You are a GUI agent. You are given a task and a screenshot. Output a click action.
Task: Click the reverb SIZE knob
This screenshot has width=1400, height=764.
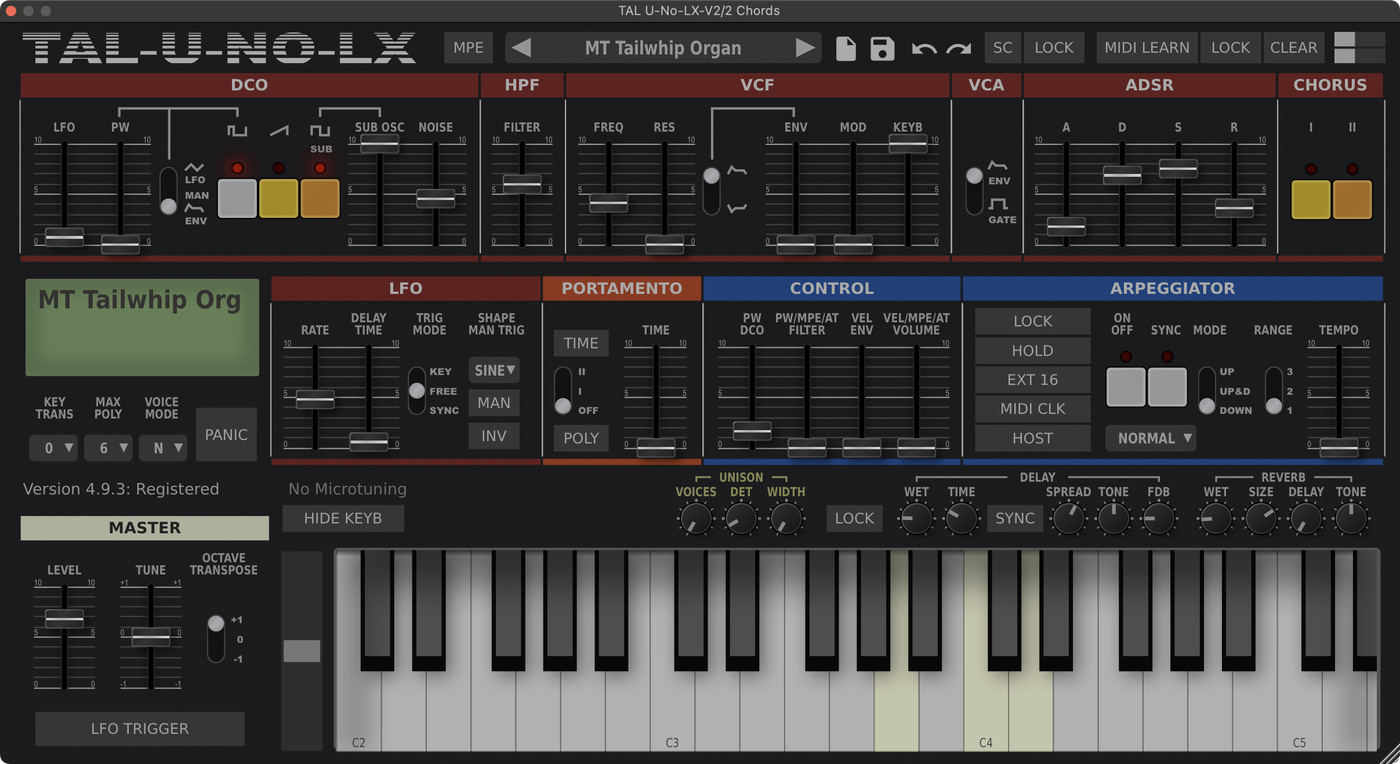pyautogui.click(x=1260, y=518)
